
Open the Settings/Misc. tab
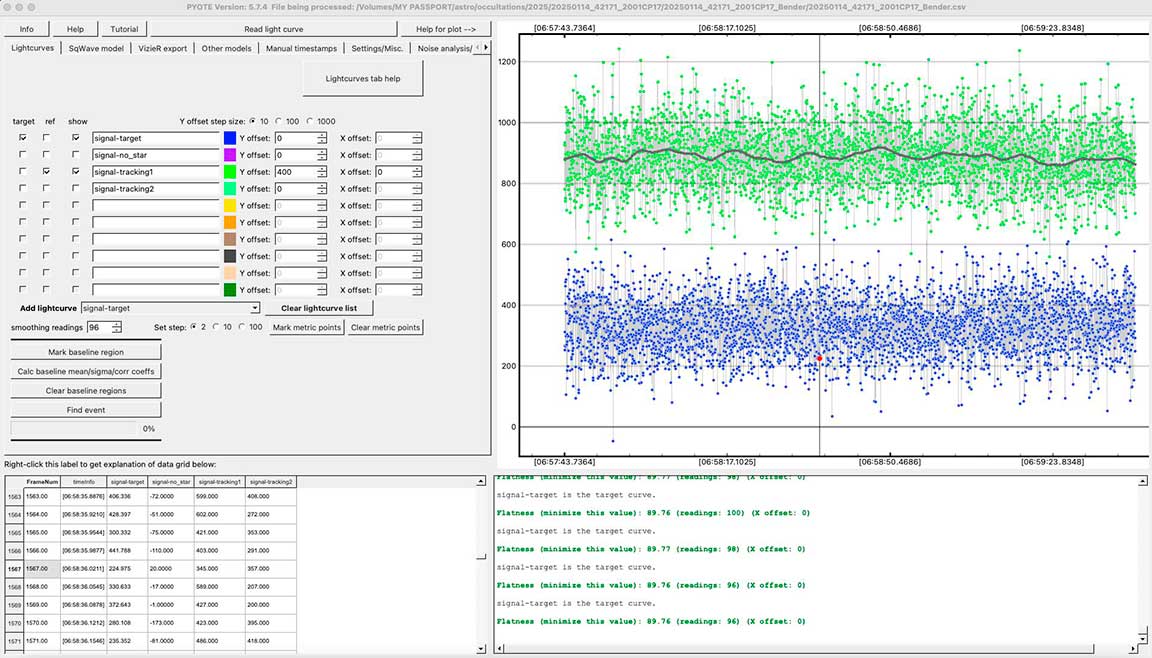[377, 48]
